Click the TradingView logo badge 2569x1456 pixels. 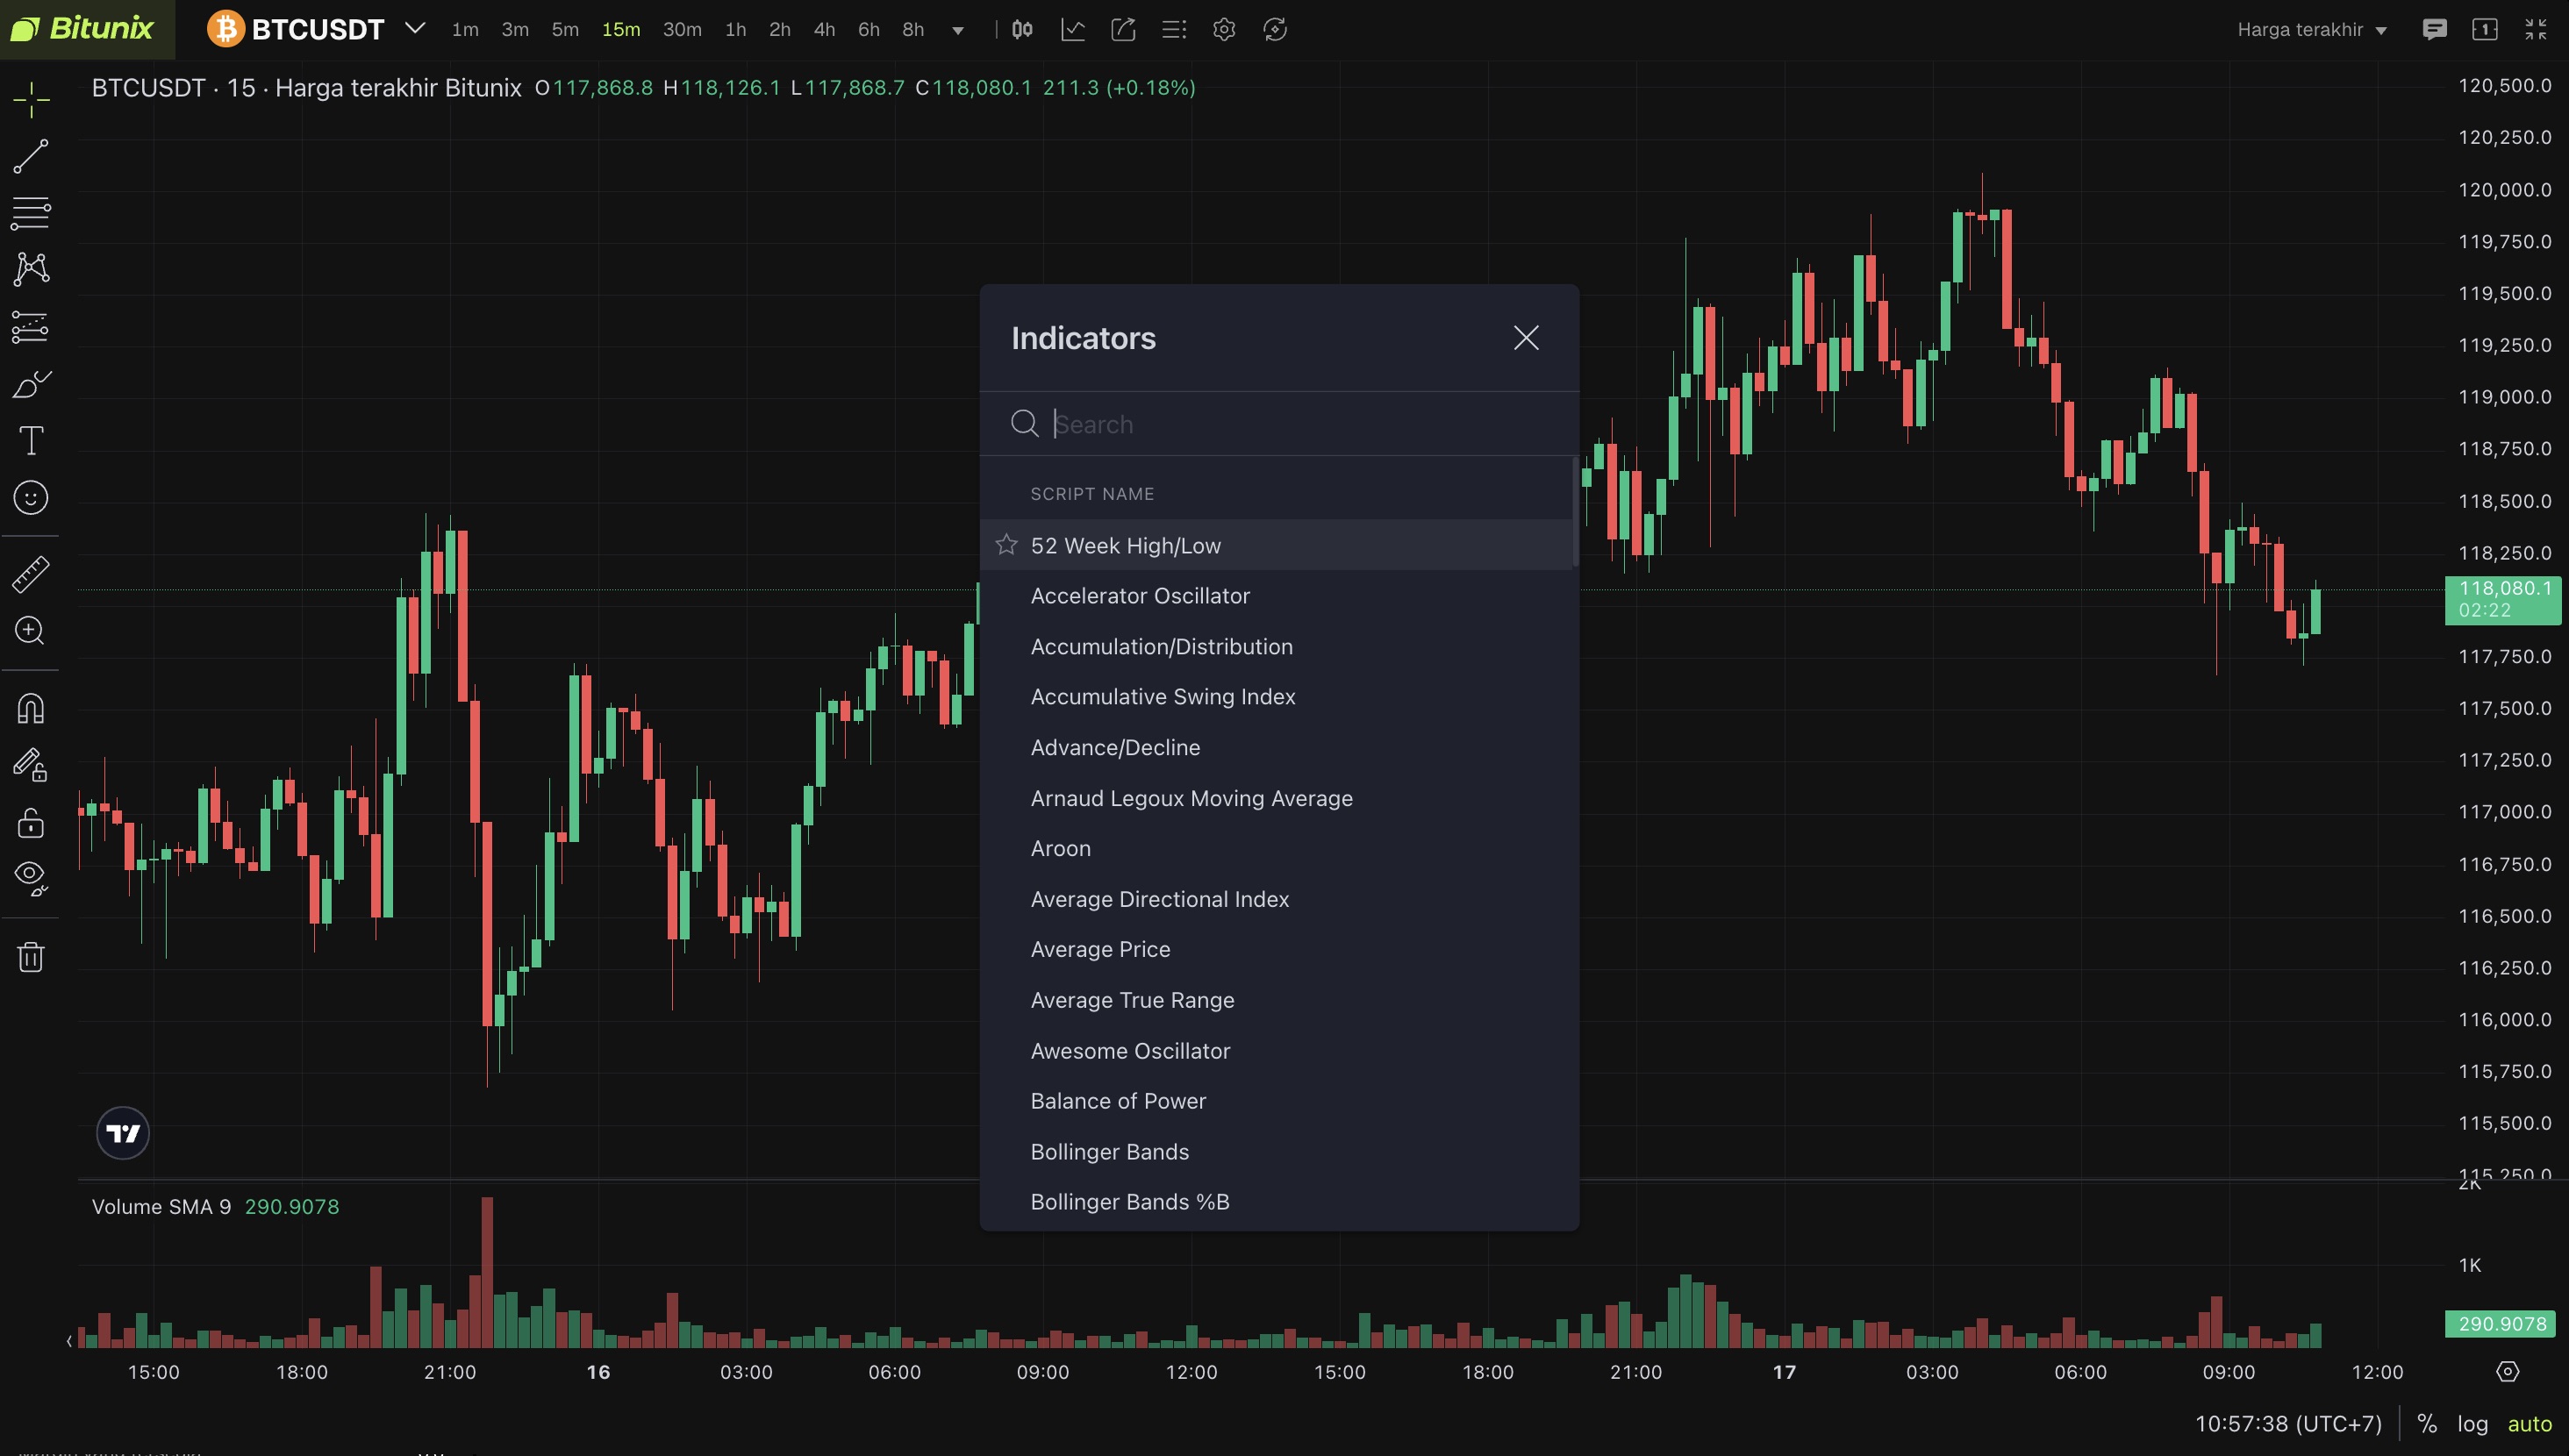pos(123,1133)
